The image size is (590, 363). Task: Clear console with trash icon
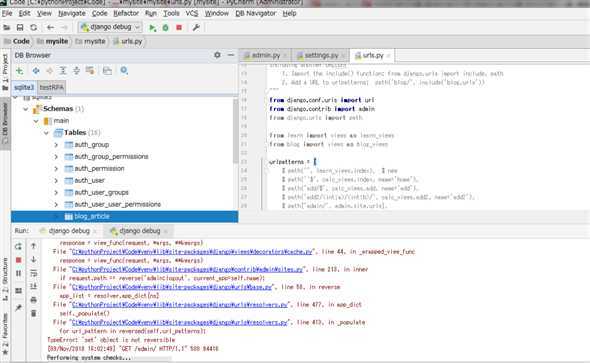pos(33,313)
